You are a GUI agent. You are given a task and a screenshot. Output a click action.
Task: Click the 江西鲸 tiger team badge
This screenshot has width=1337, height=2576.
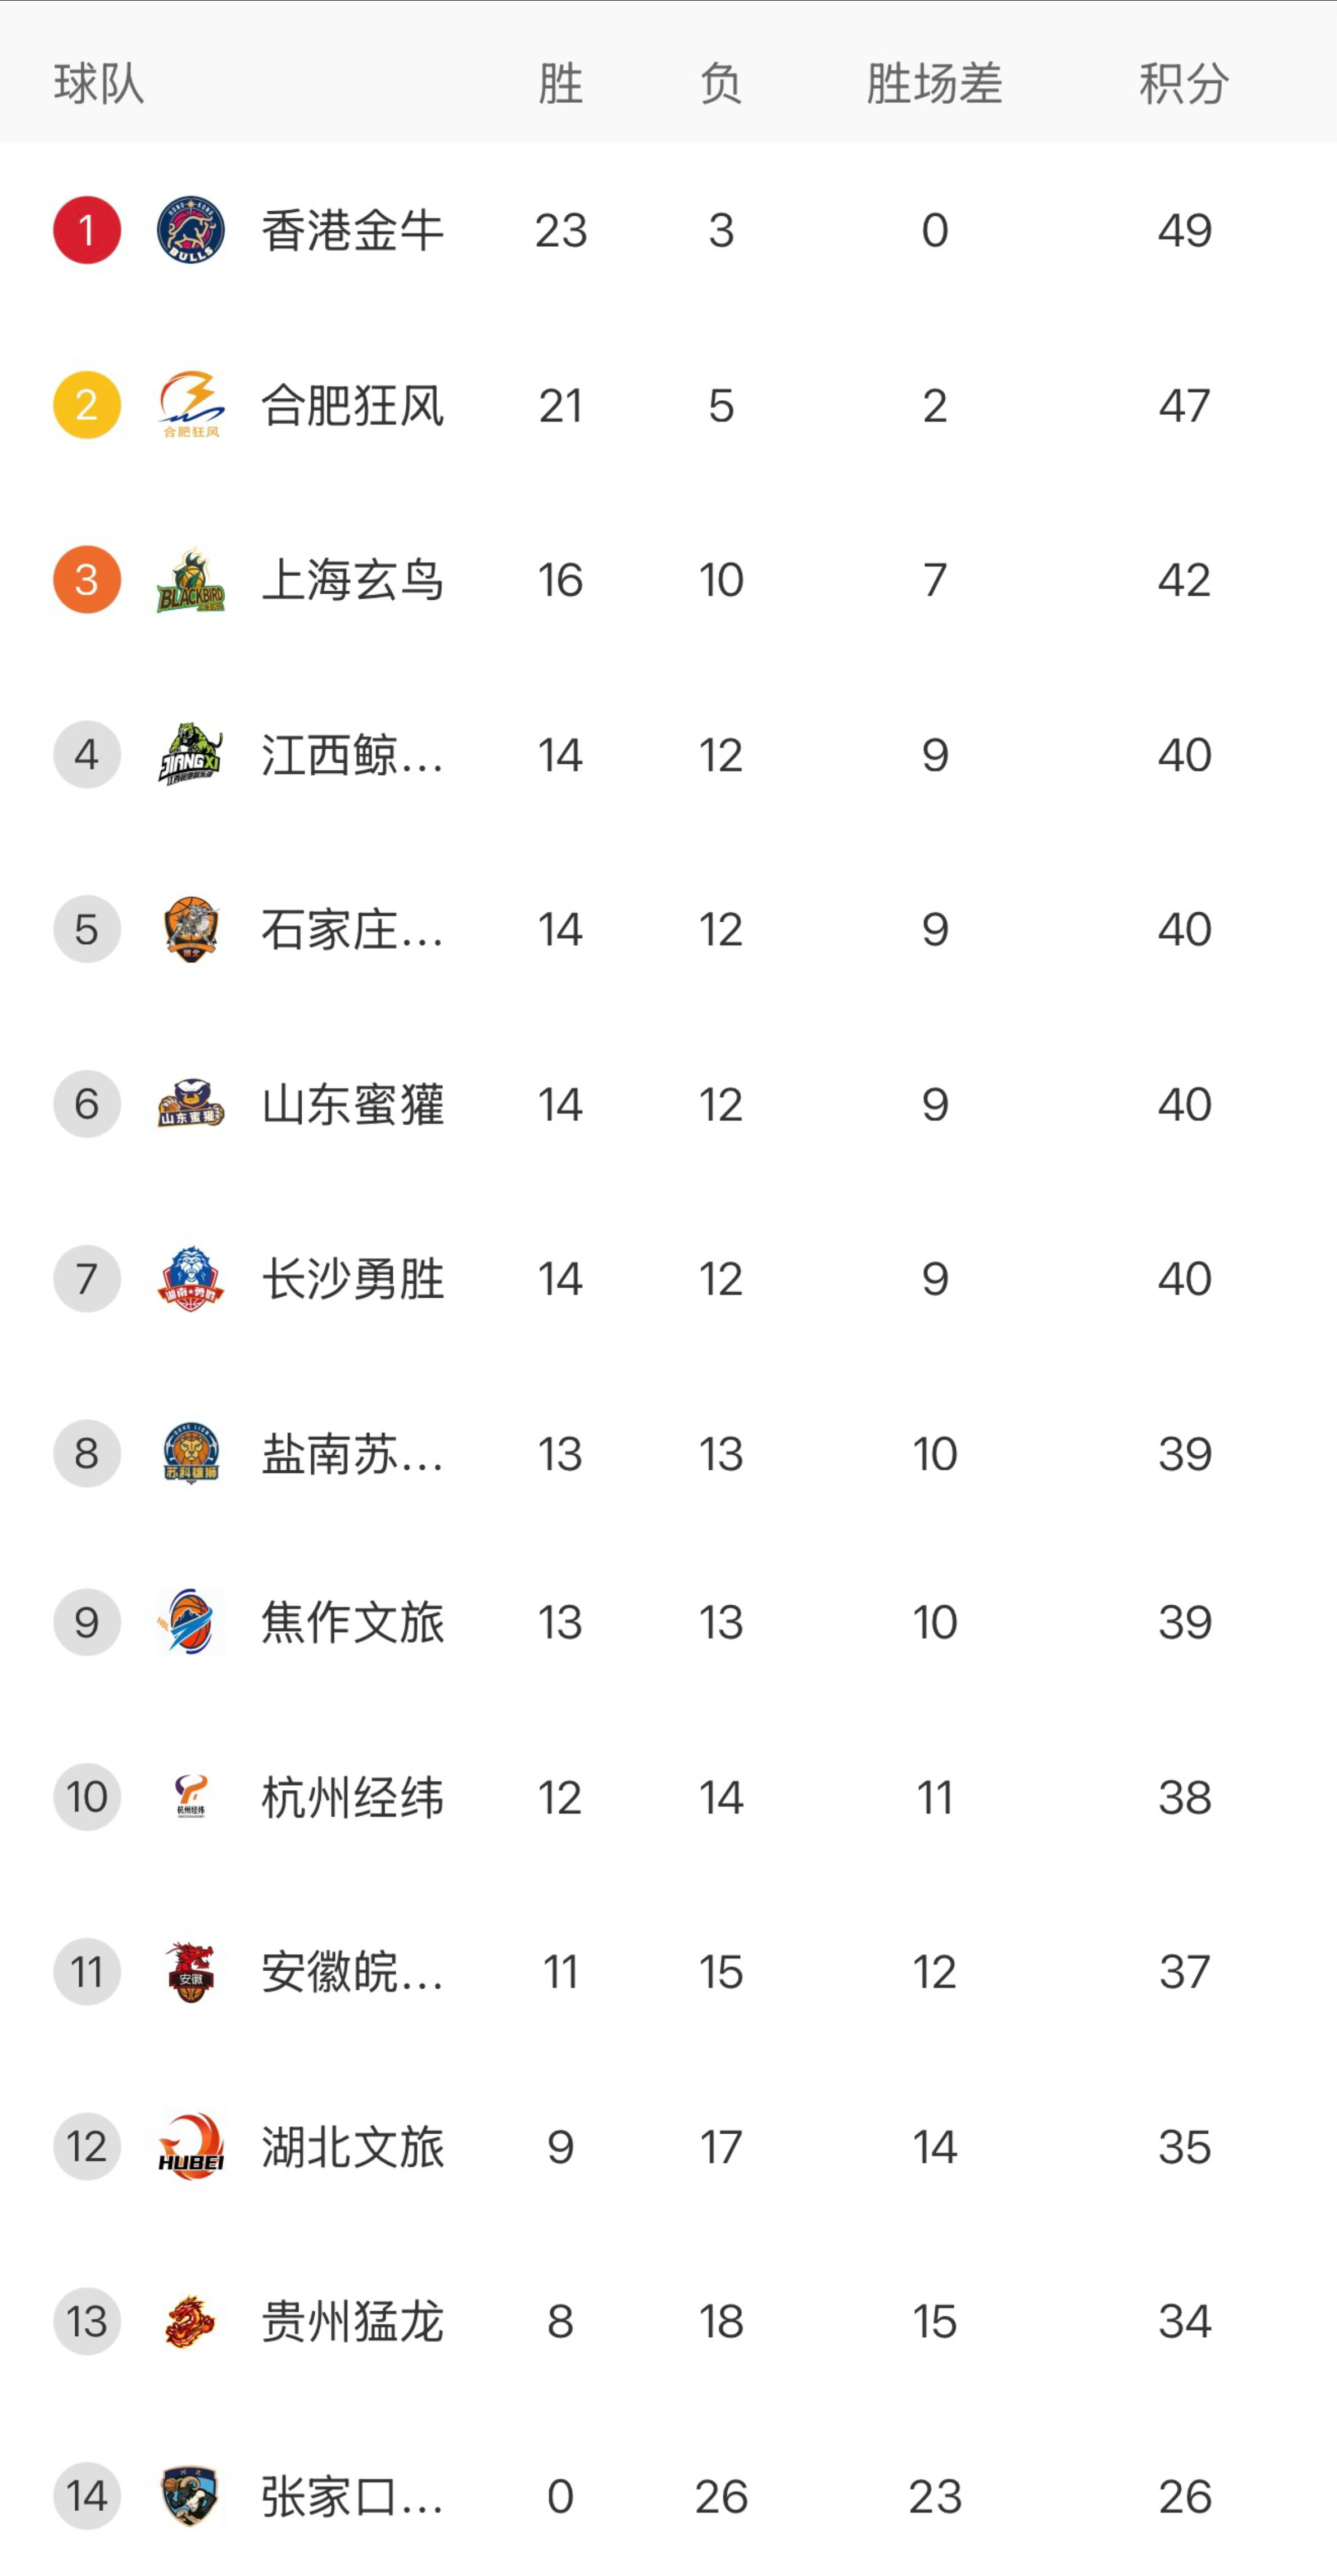point(190,753)
